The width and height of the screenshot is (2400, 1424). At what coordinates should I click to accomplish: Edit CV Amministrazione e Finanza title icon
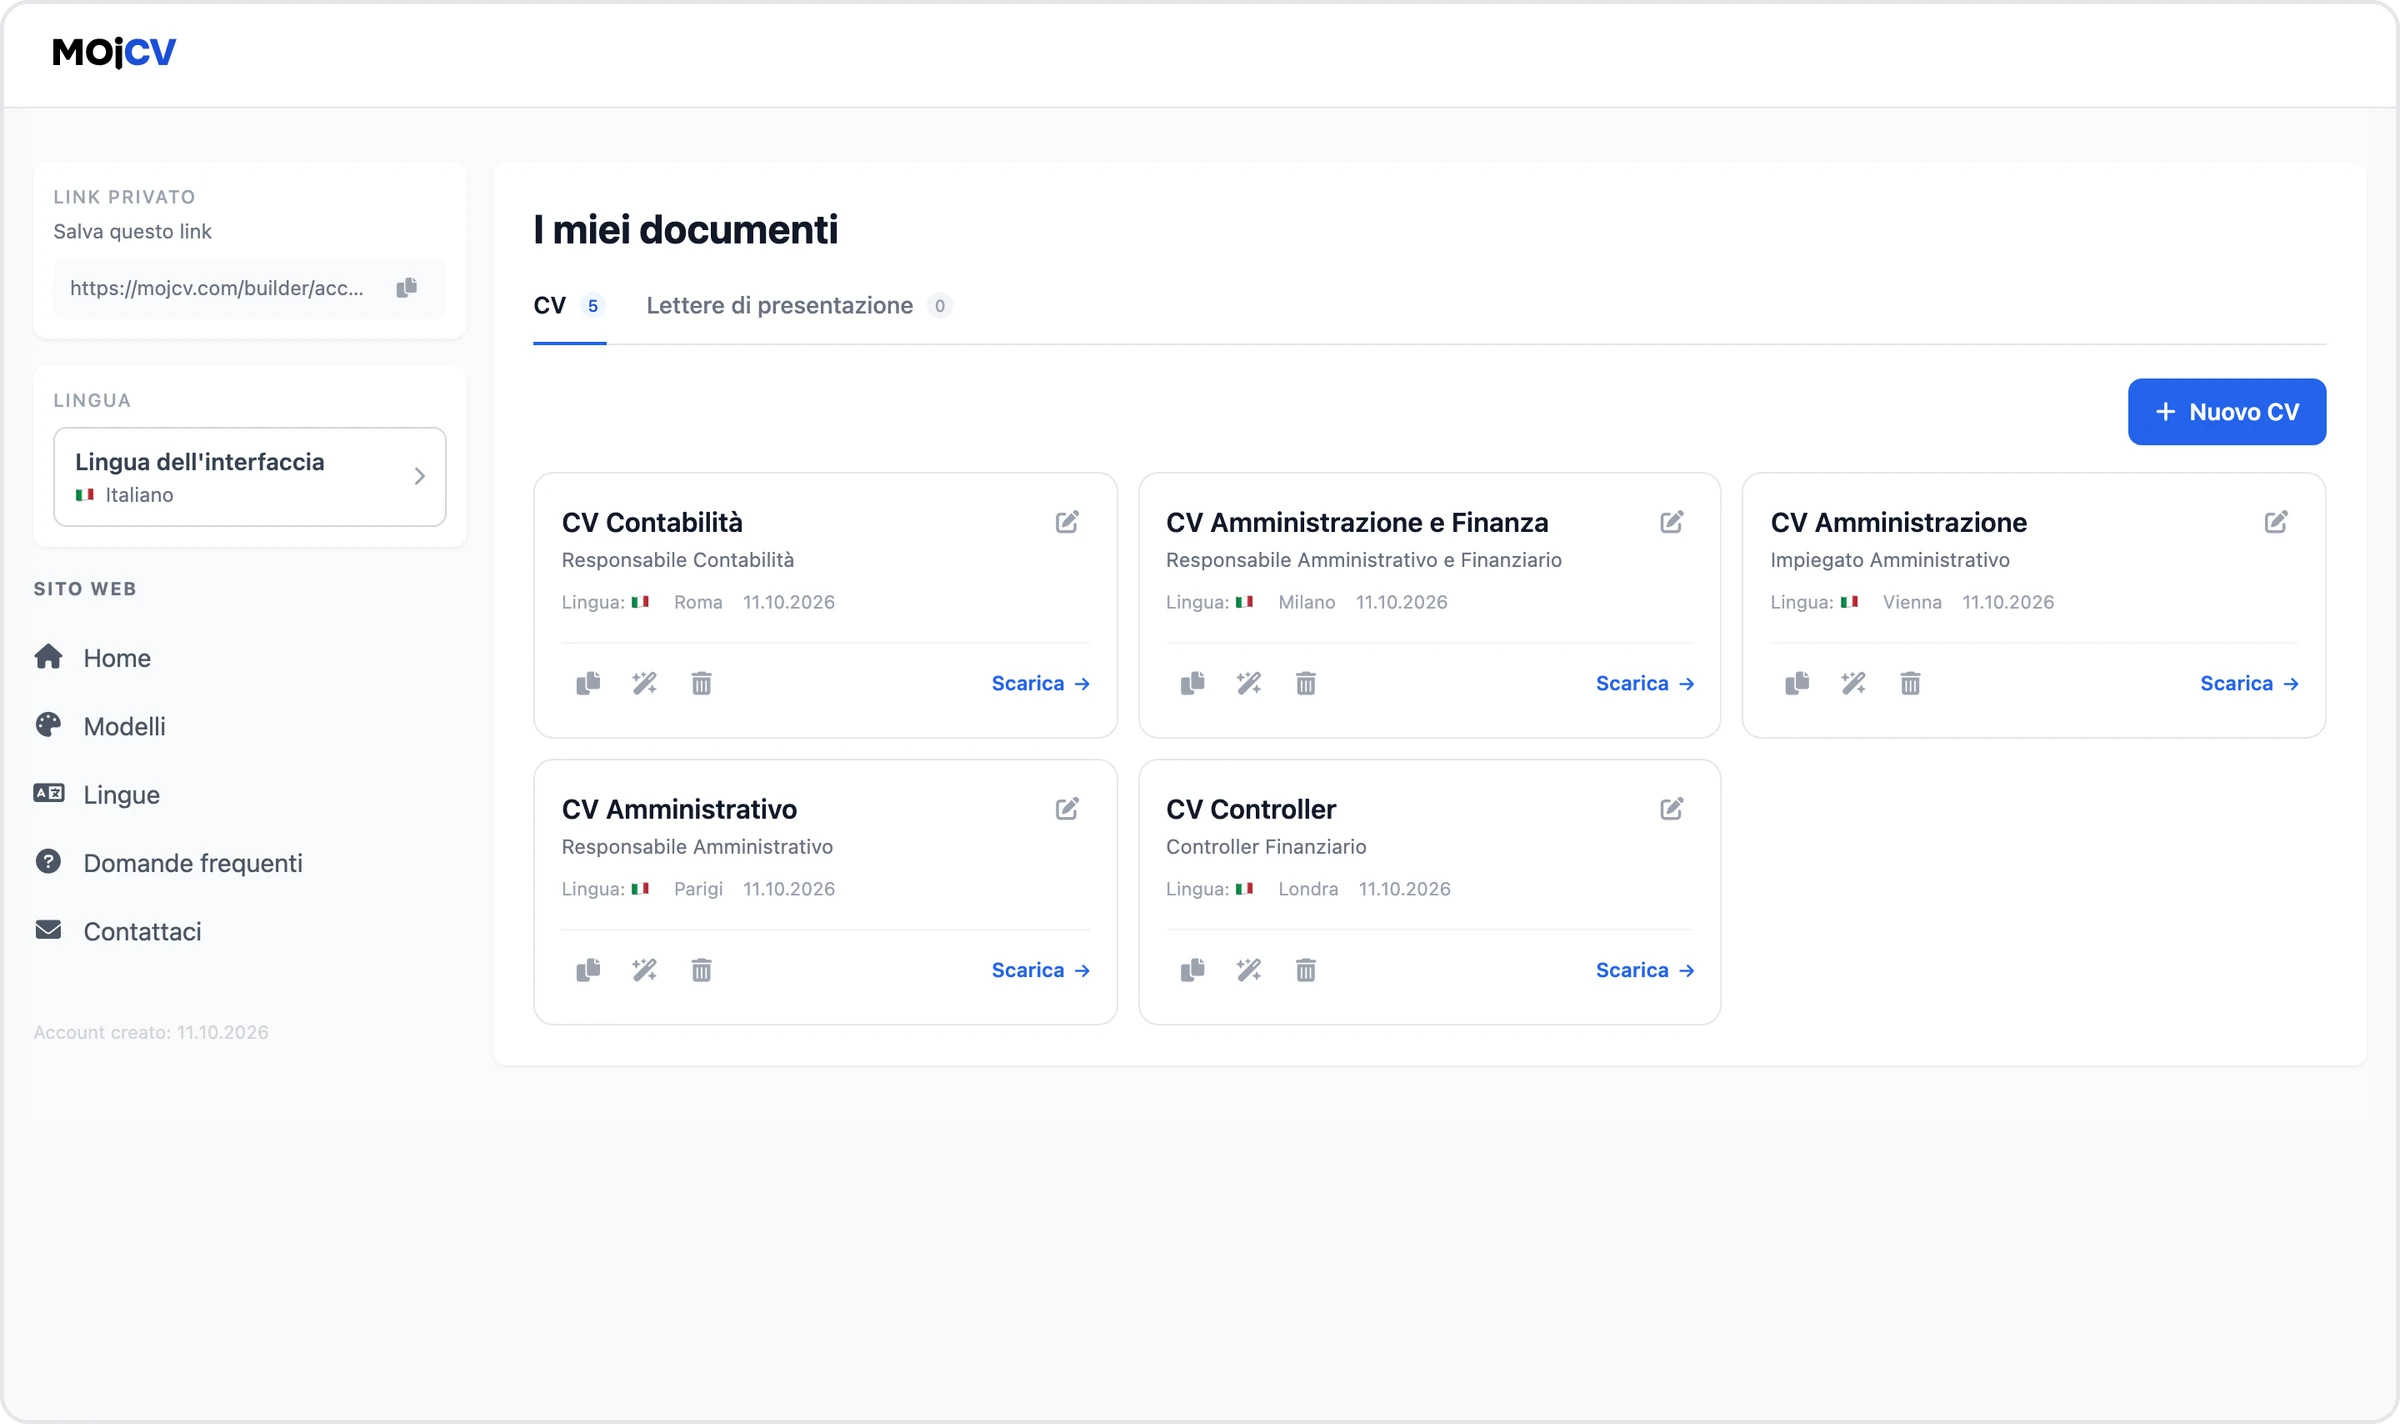pyautogui.click(x=1672, y=522)
